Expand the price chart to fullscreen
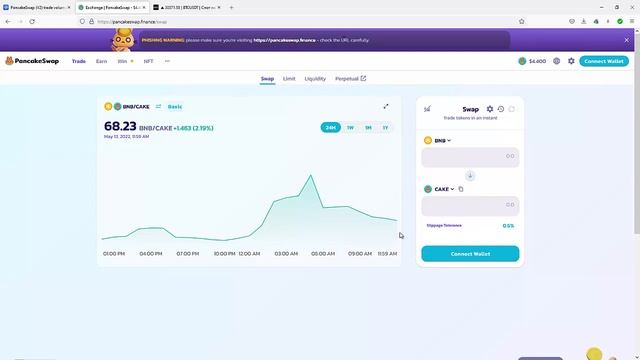Viewport: 640px width, 360px height. point(386,107)
